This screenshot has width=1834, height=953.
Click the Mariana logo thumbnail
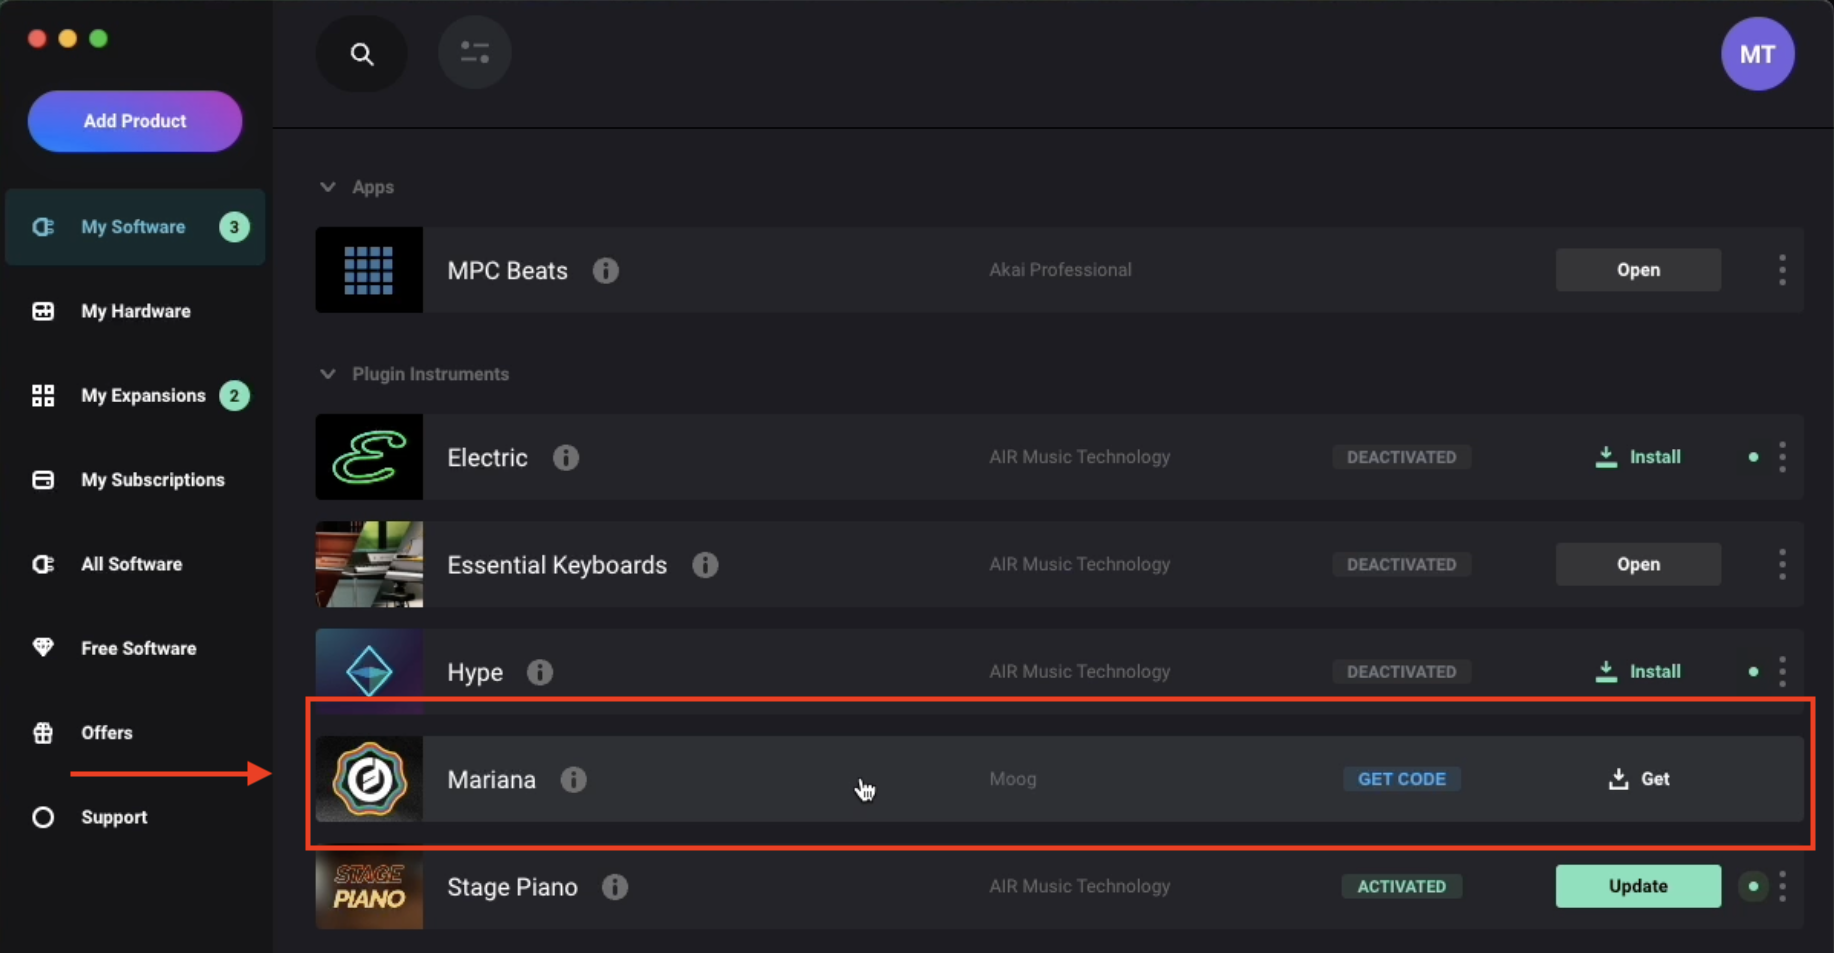pos(369,779)
